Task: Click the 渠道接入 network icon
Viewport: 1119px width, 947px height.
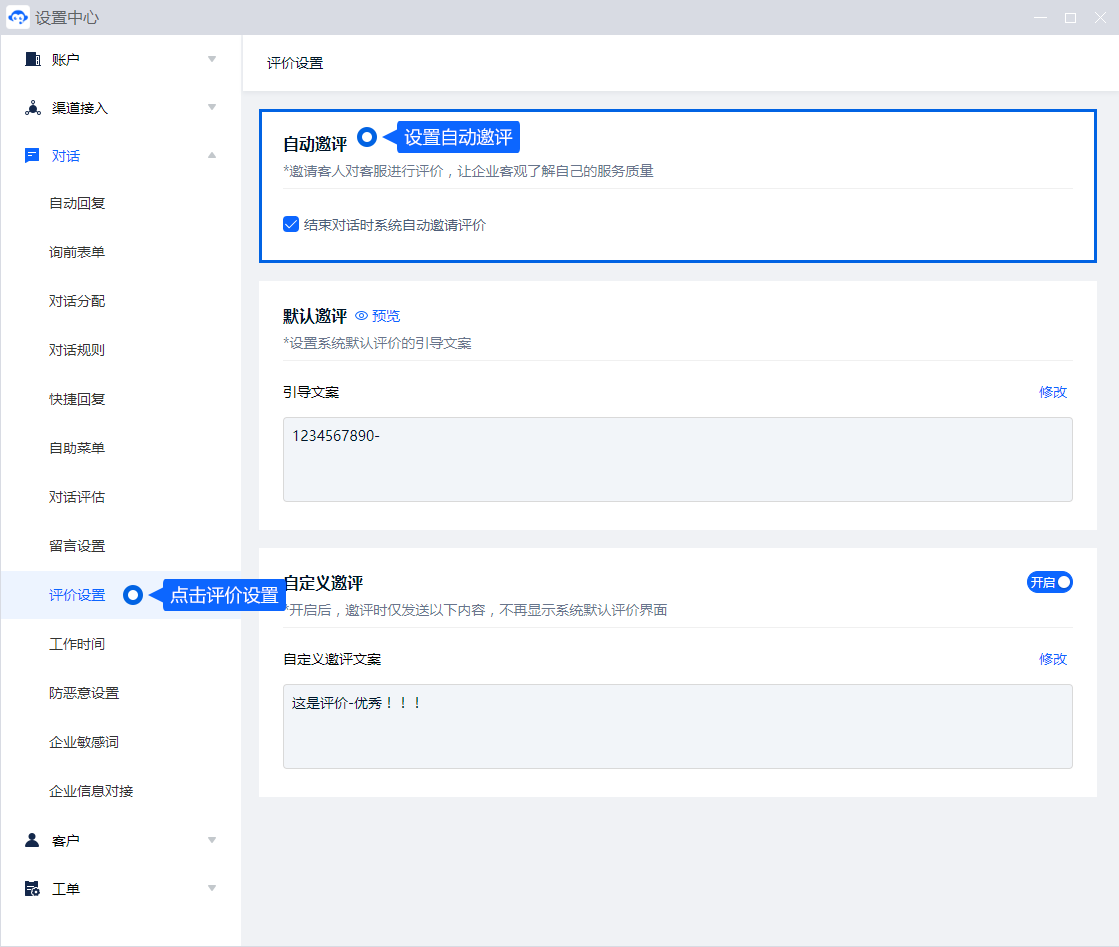Action: point(32,108)
